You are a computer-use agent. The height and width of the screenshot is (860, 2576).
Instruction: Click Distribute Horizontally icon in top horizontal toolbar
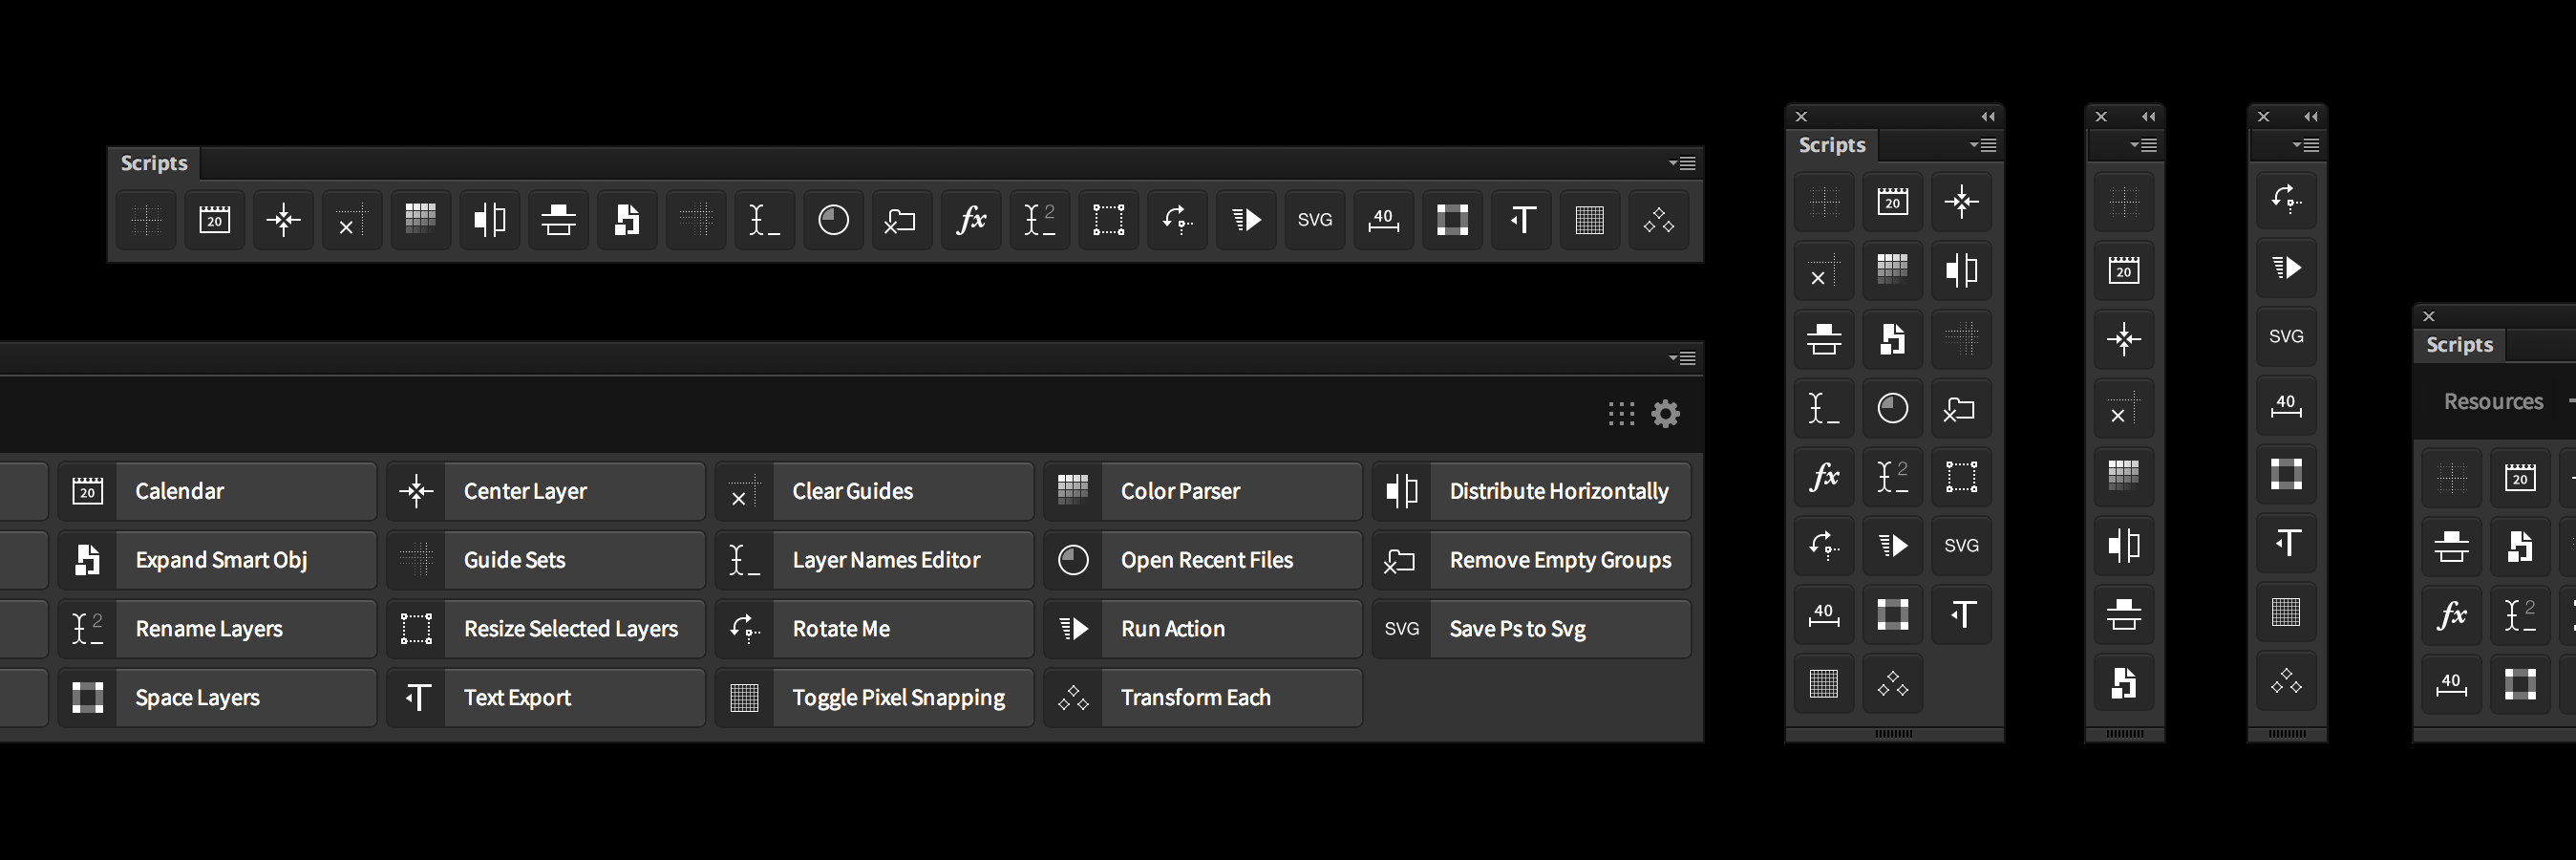[x=490, y=220]
